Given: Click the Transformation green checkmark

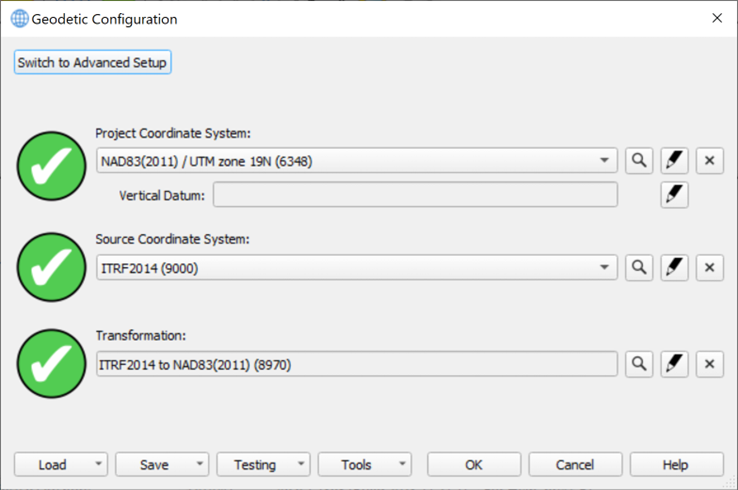Looking at the screenshot, I should [x=52, y=364].
